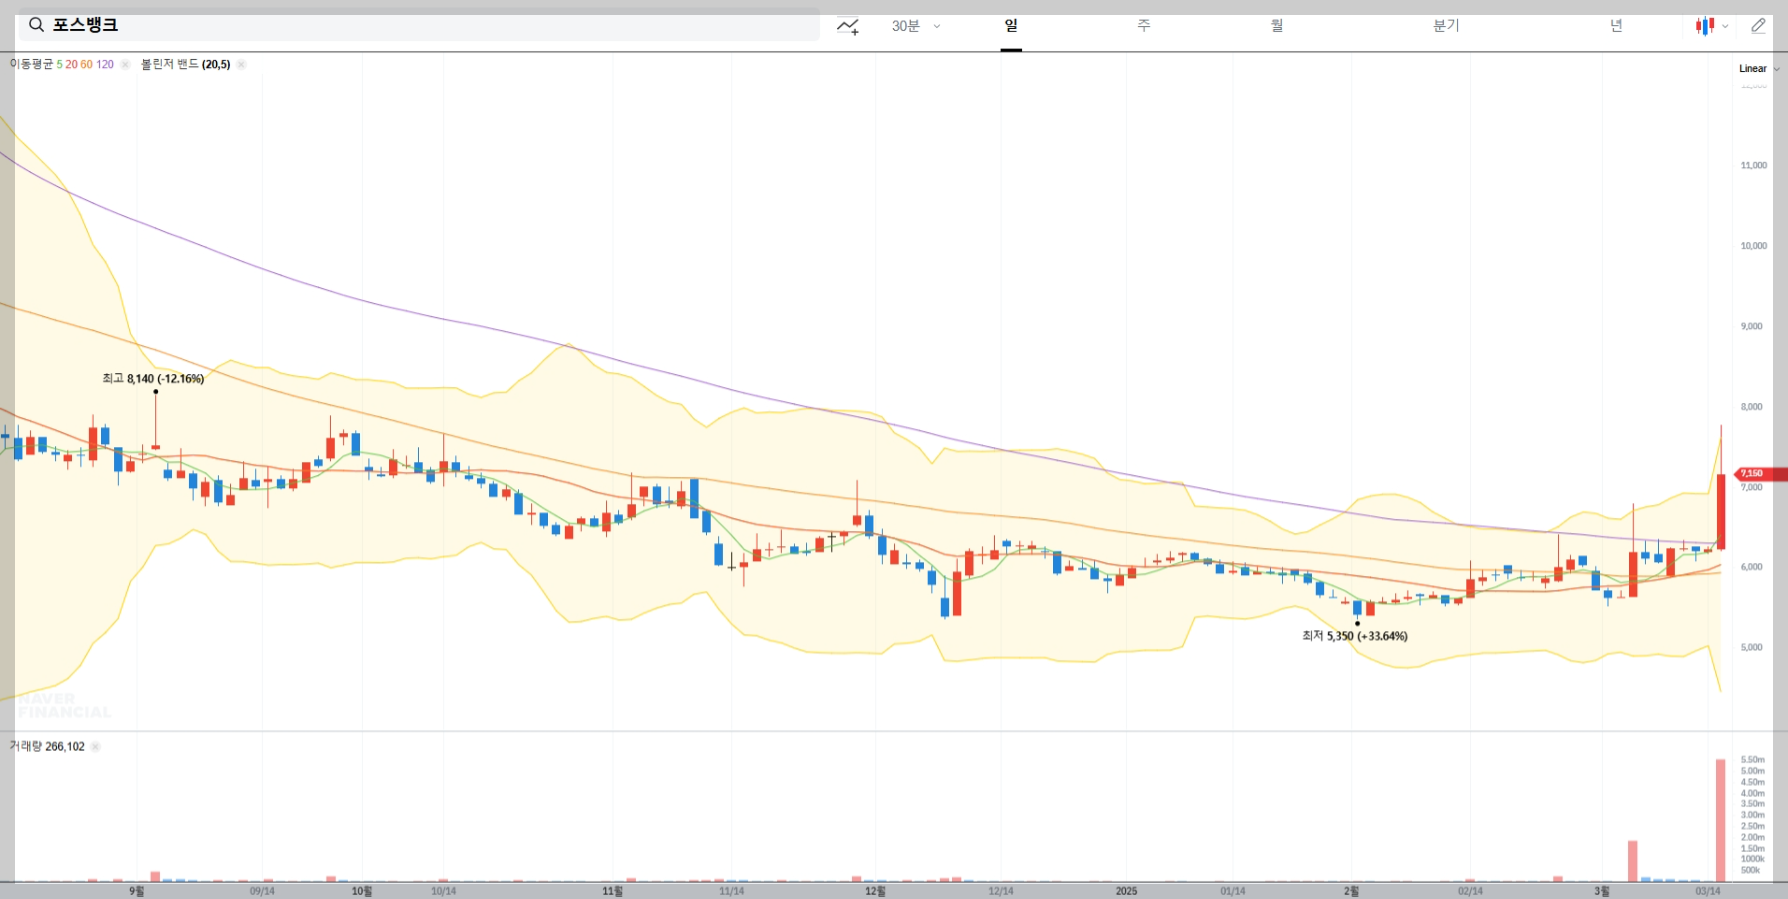1788x899 pixels.
Task: Click the 09/14 date axis label
Action: click(x=262, y=891)
